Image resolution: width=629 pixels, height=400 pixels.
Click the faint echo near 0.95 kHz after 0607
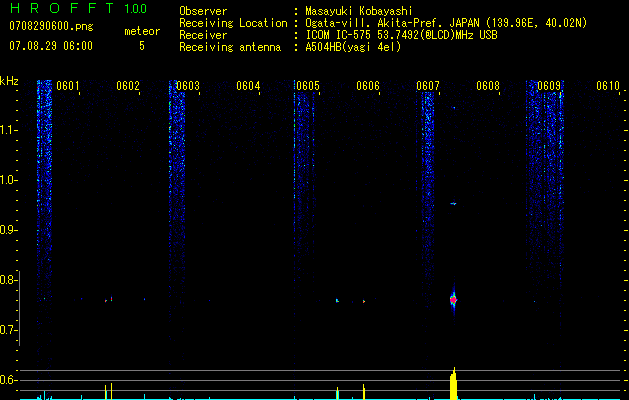[453, 204]
